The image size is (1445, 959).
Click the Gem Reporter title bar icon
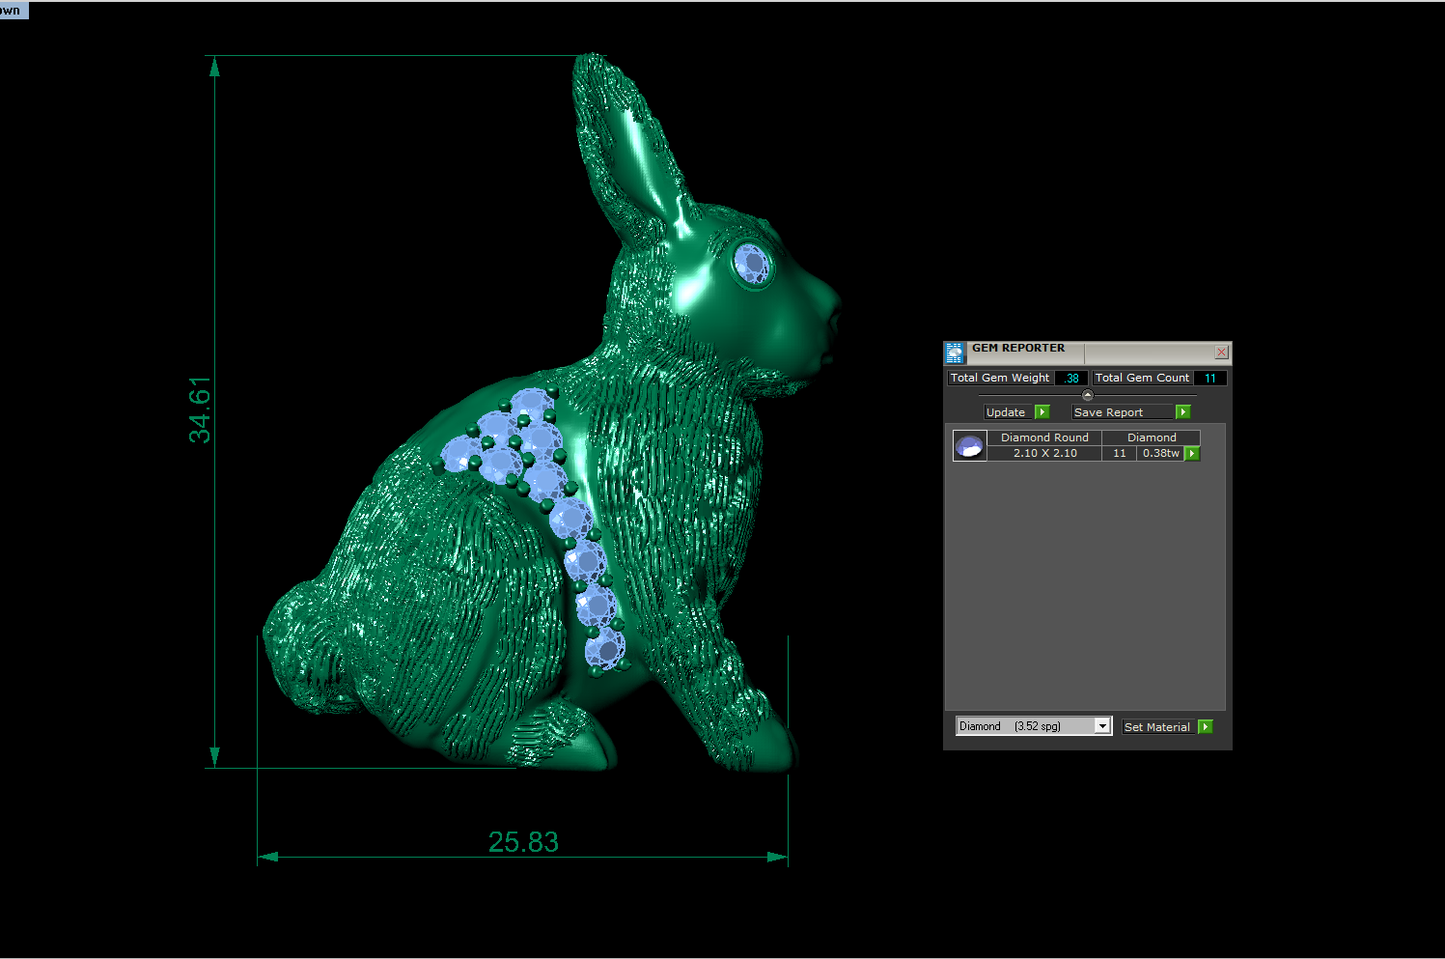(x=955, y=353)
